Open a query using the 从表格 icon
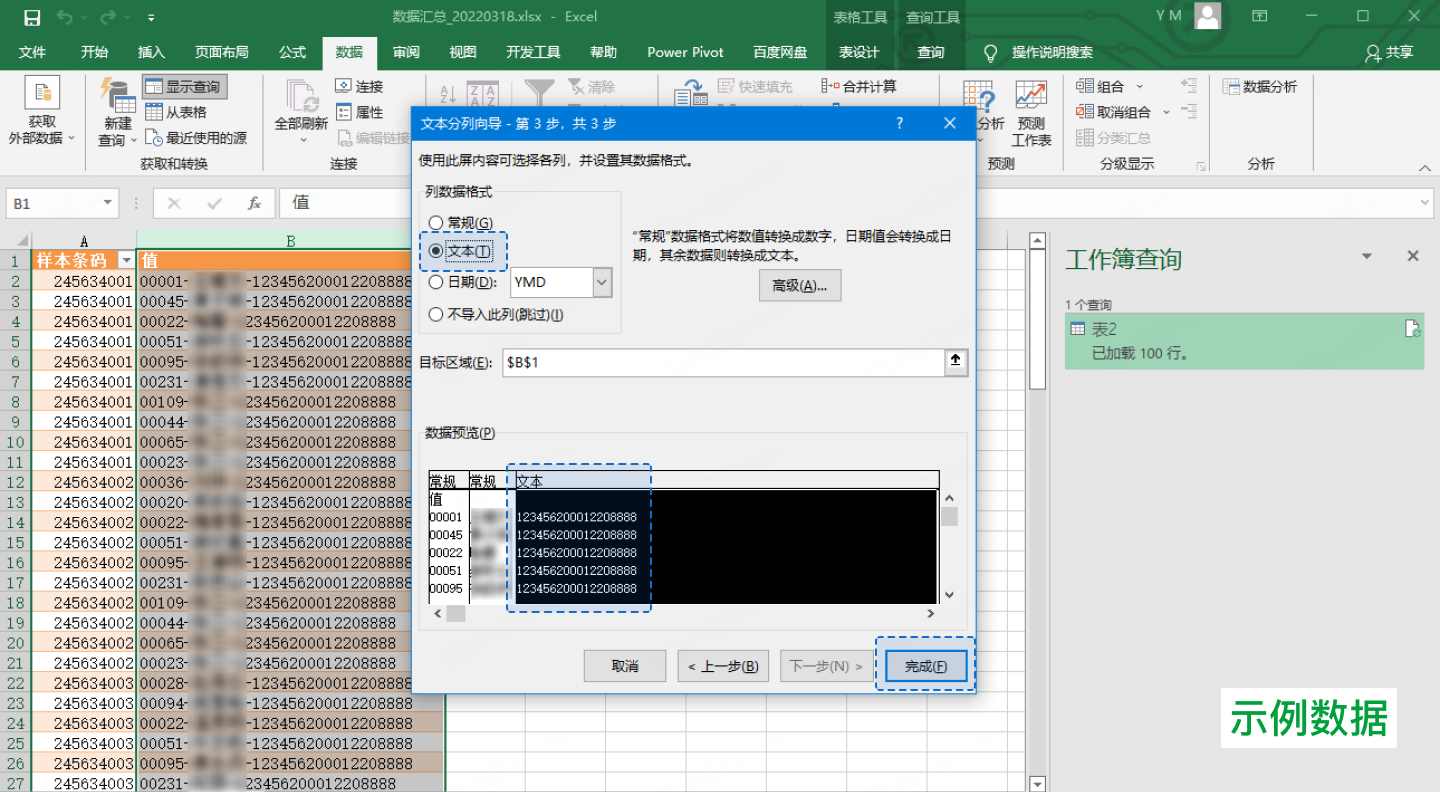The image size is (1440, 792). tap(176, 111)
